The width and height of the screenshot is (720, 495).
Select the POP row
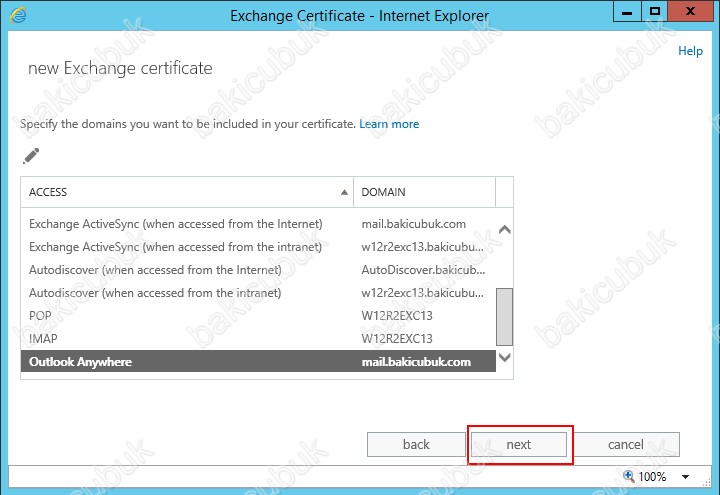coord(258,316)
